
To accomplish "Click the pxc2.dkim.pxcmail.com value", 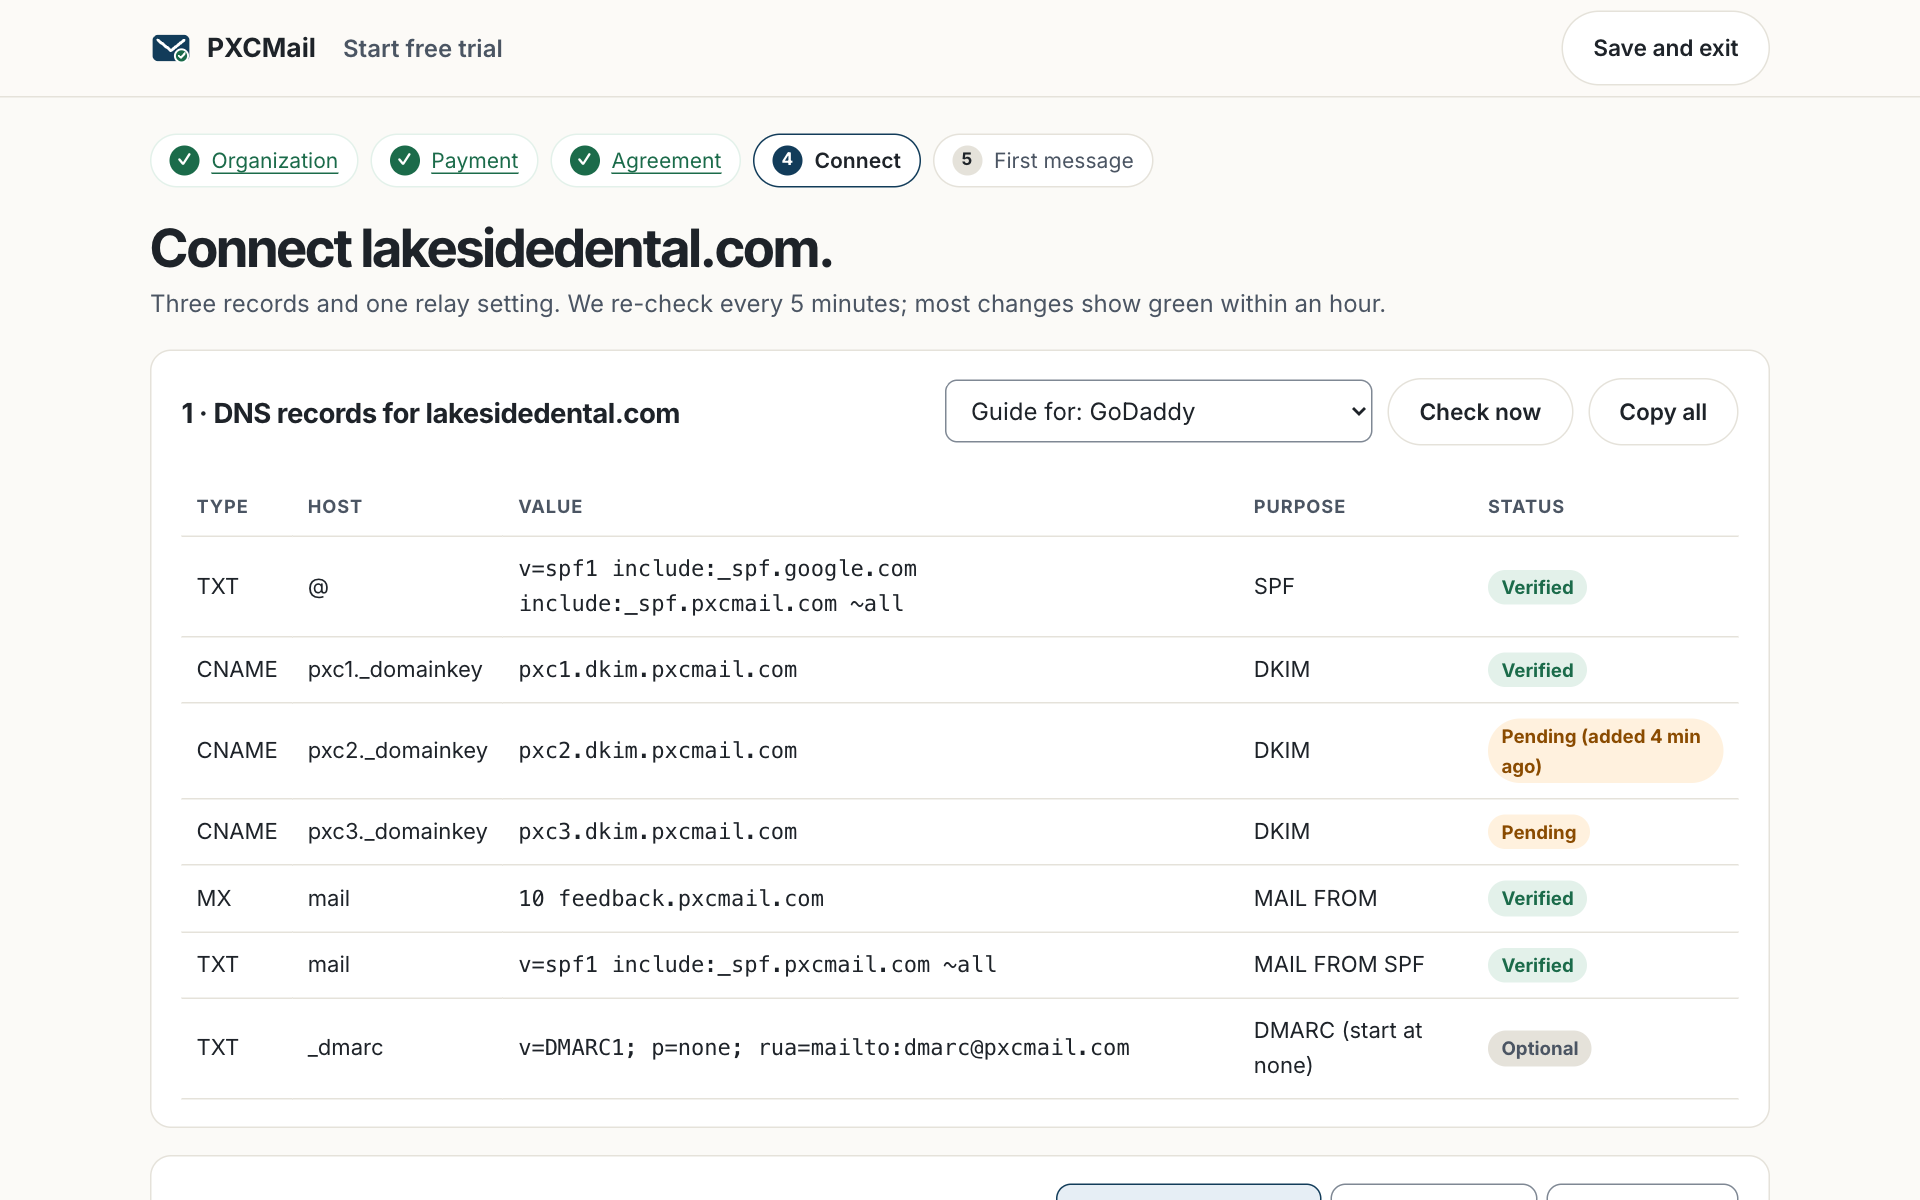I will pyautogui.click(x=657, y=751).
